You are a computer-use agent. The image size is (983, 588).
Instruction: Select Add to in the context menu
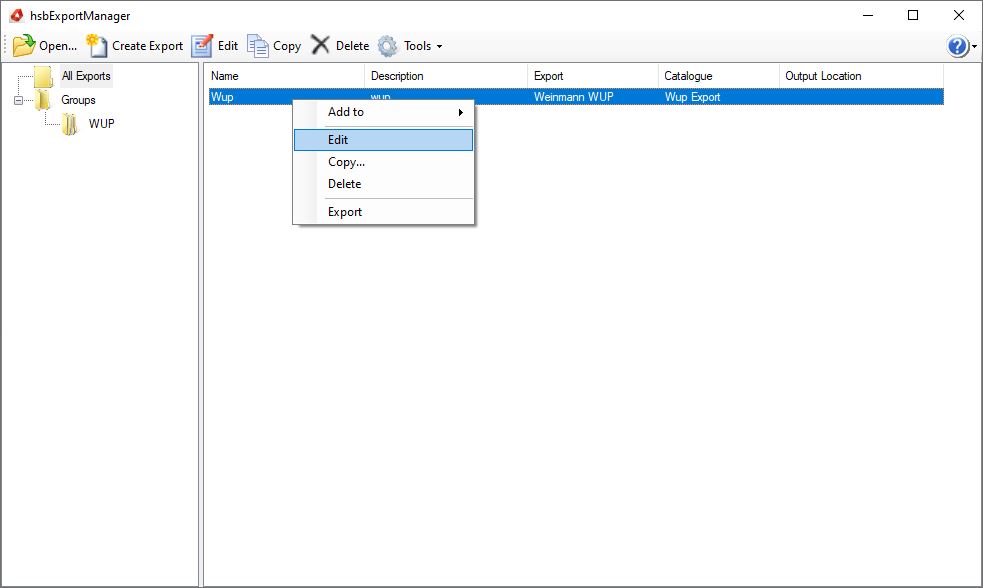[x=383, y=112]
